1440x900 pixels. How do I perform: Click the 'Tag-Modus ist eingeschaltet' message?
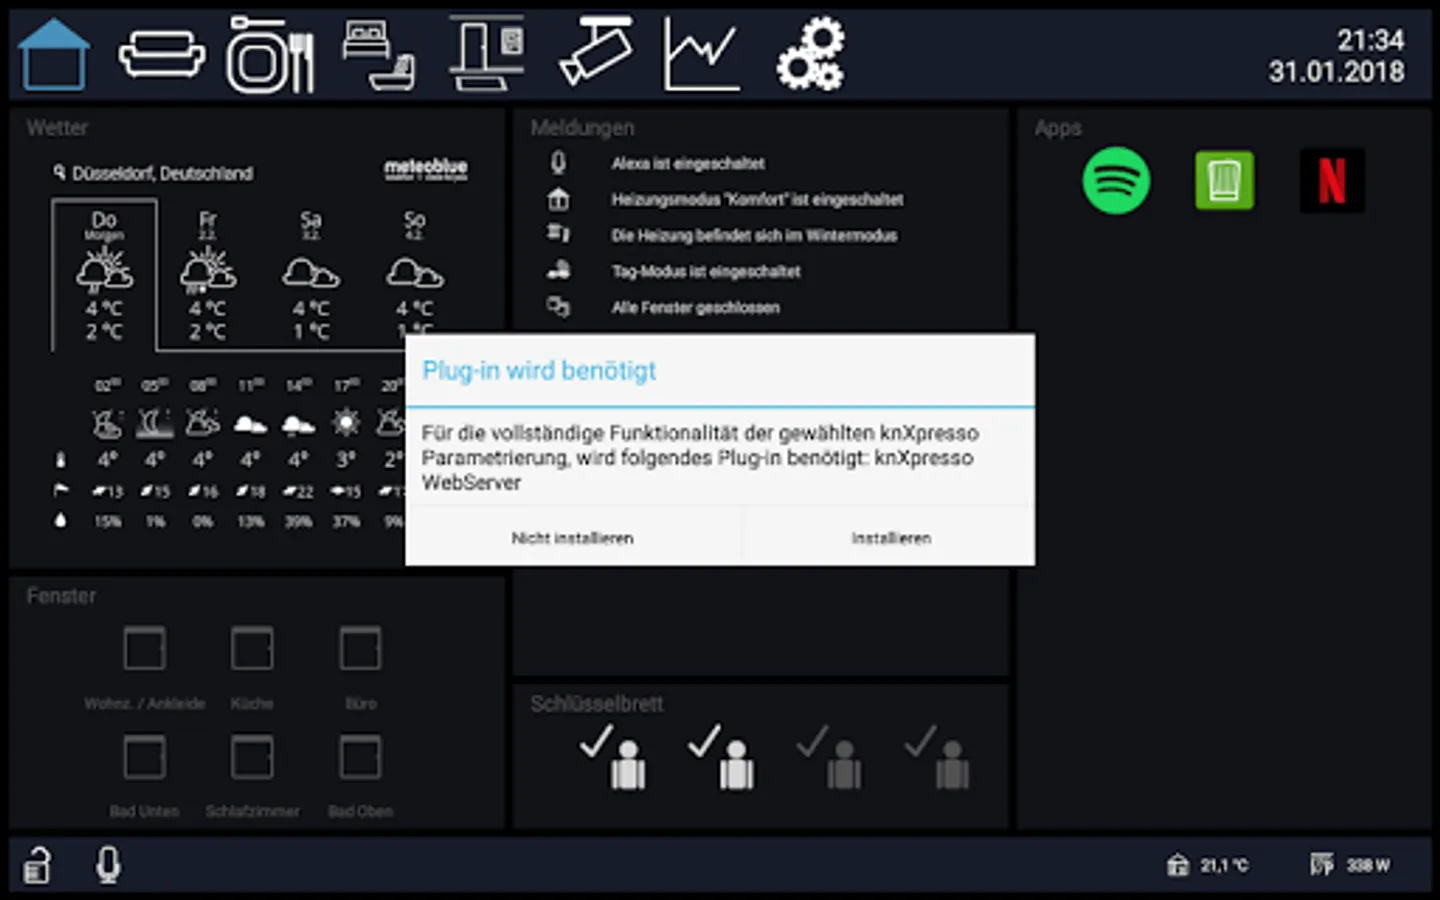click(x=706, y=271)
